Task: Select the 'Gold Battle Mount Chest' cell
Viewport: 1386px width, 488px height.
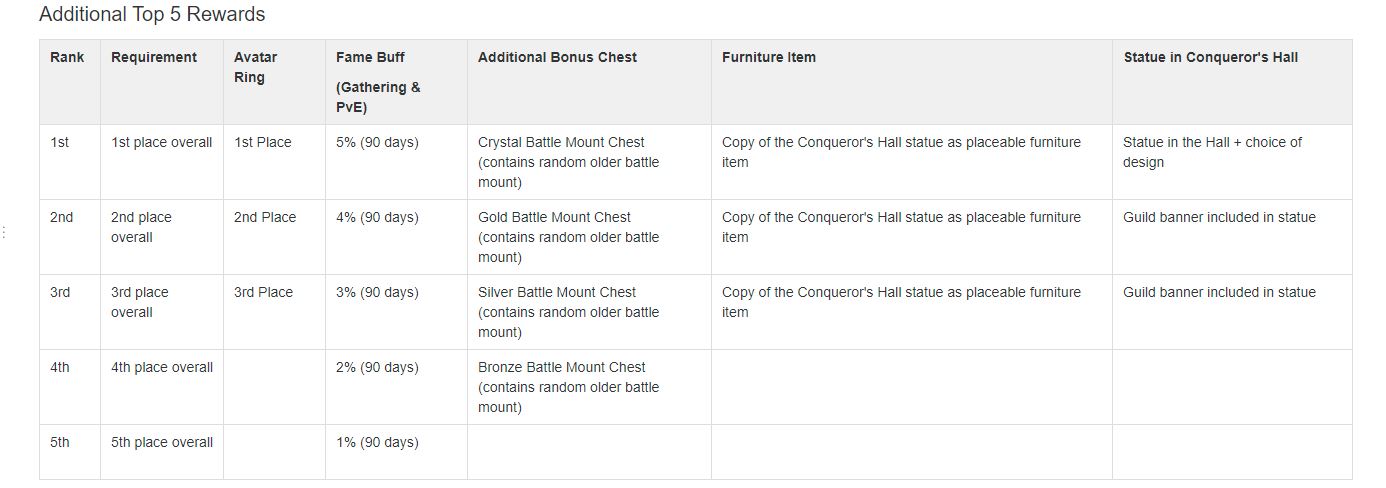Action: pos(589,237)
